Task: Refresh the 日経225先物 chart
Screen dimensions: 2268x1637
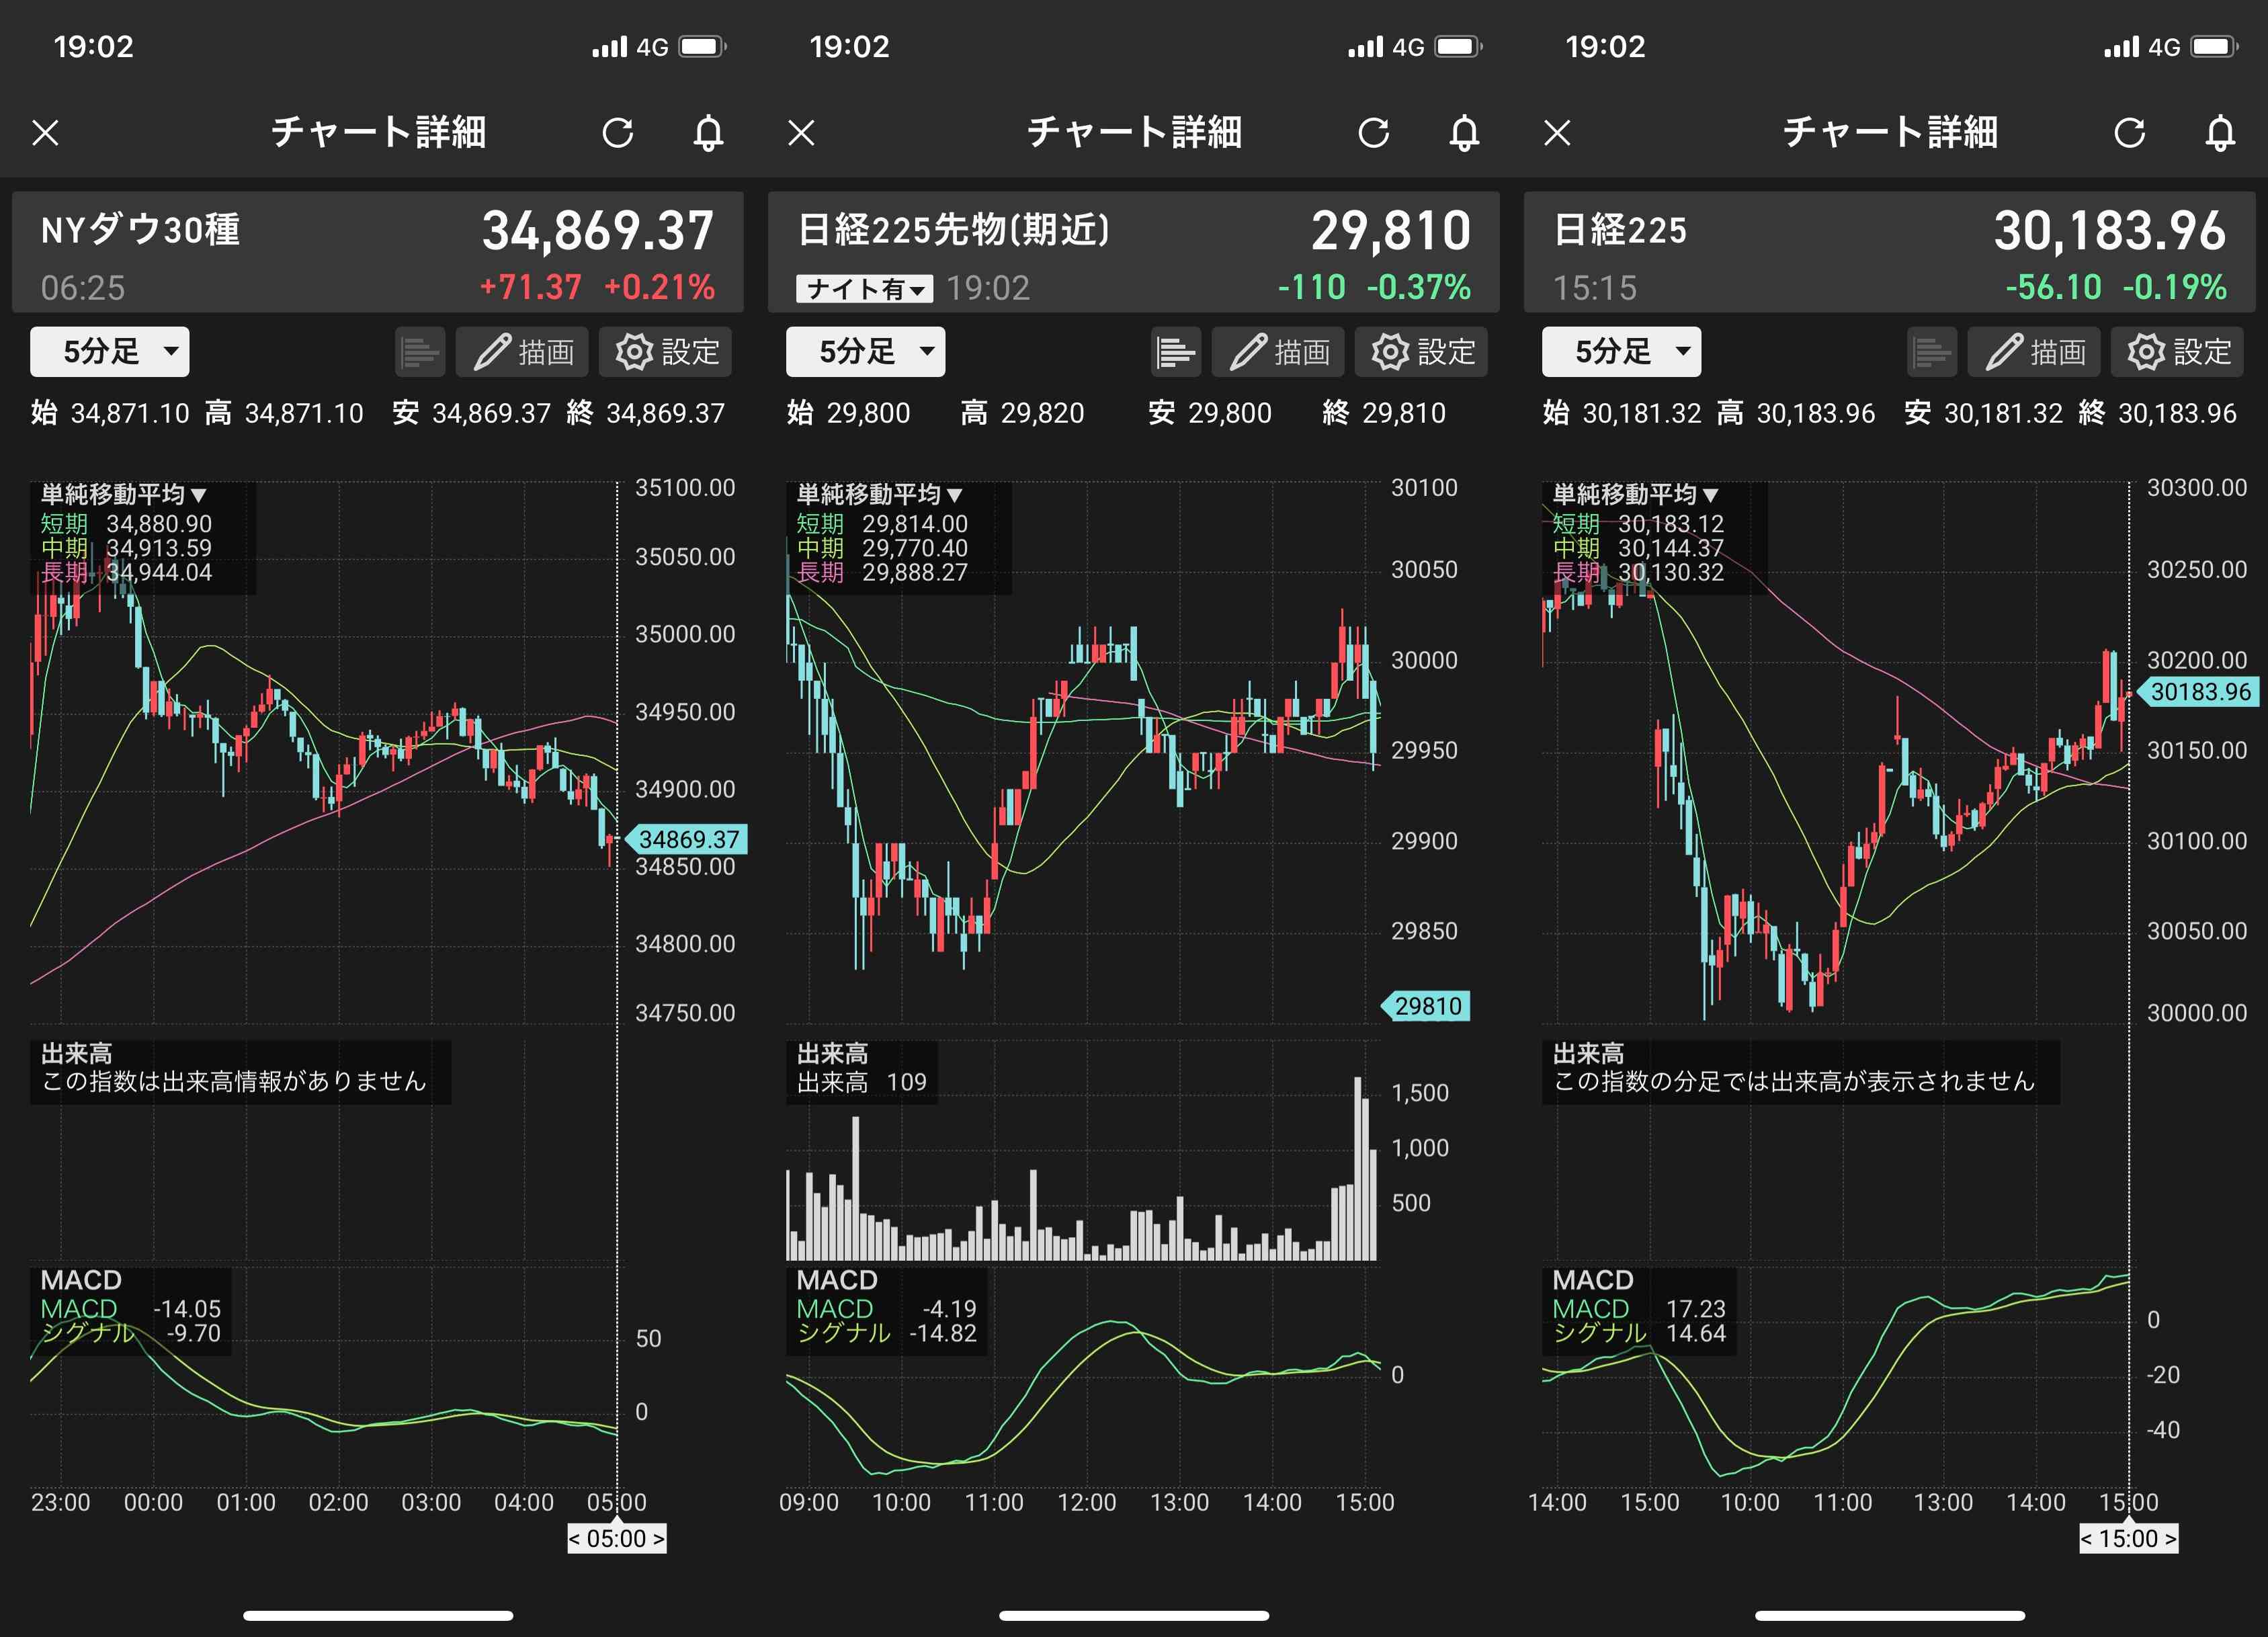Action: point(1373,132)
